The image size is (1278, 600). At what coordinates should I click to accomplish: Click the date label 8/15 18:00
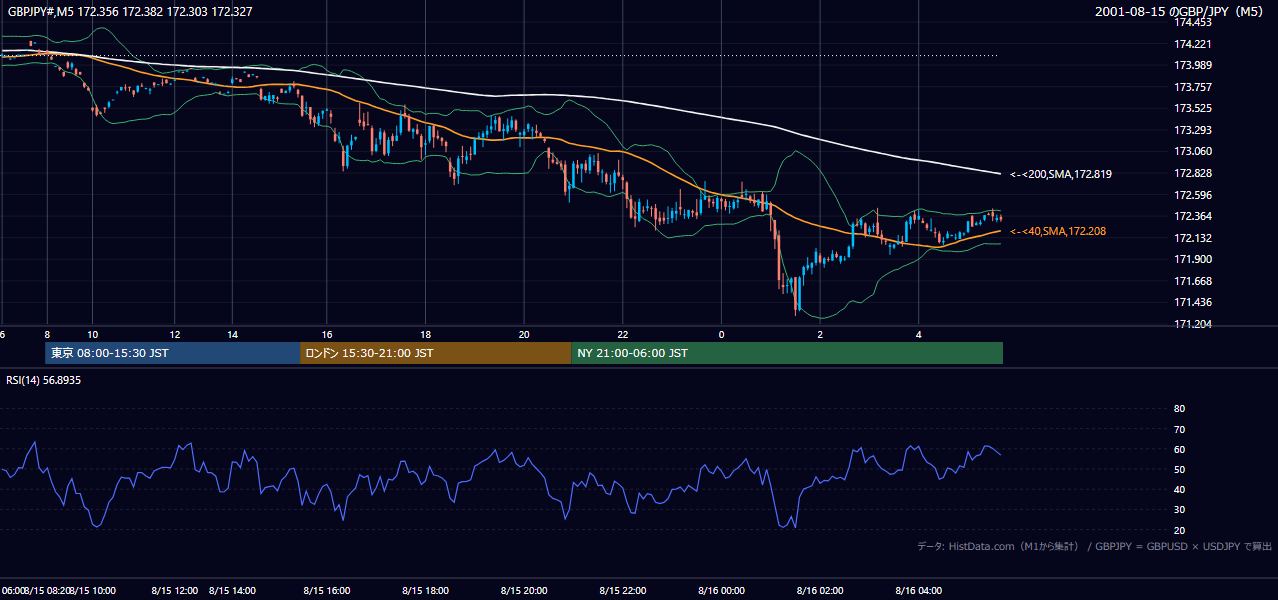tap(428, 591)
